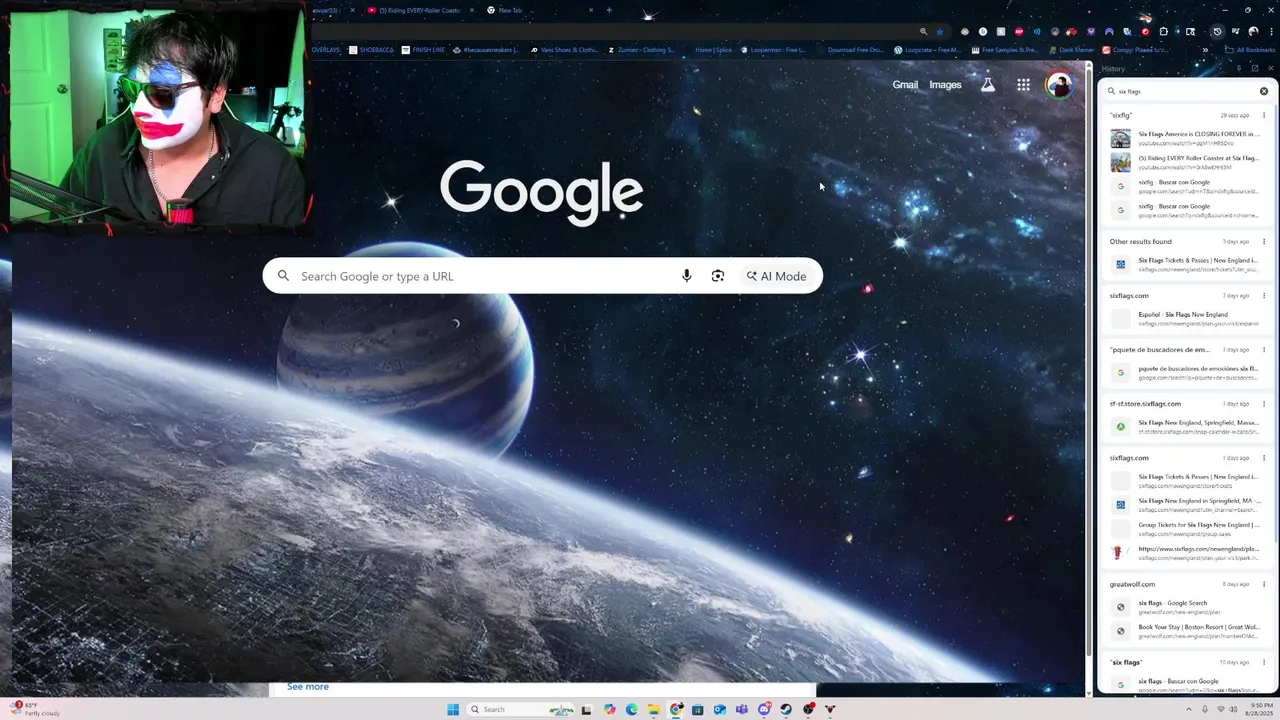This screenshot has width=1280, height=720.
Task: Close the New Tab browser tab
Action: click(x=590, y=10)
